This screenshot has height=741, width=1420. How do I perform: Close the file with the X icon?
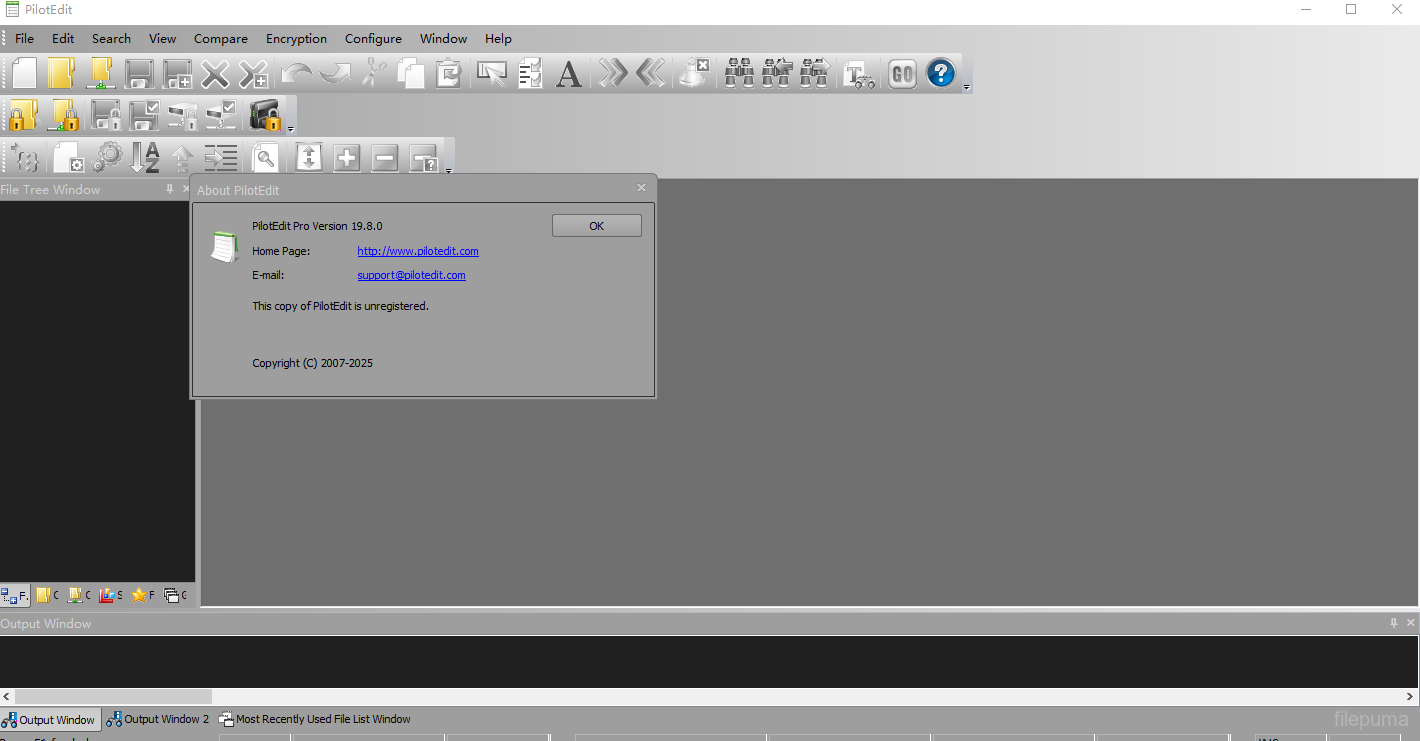(215, 73)
